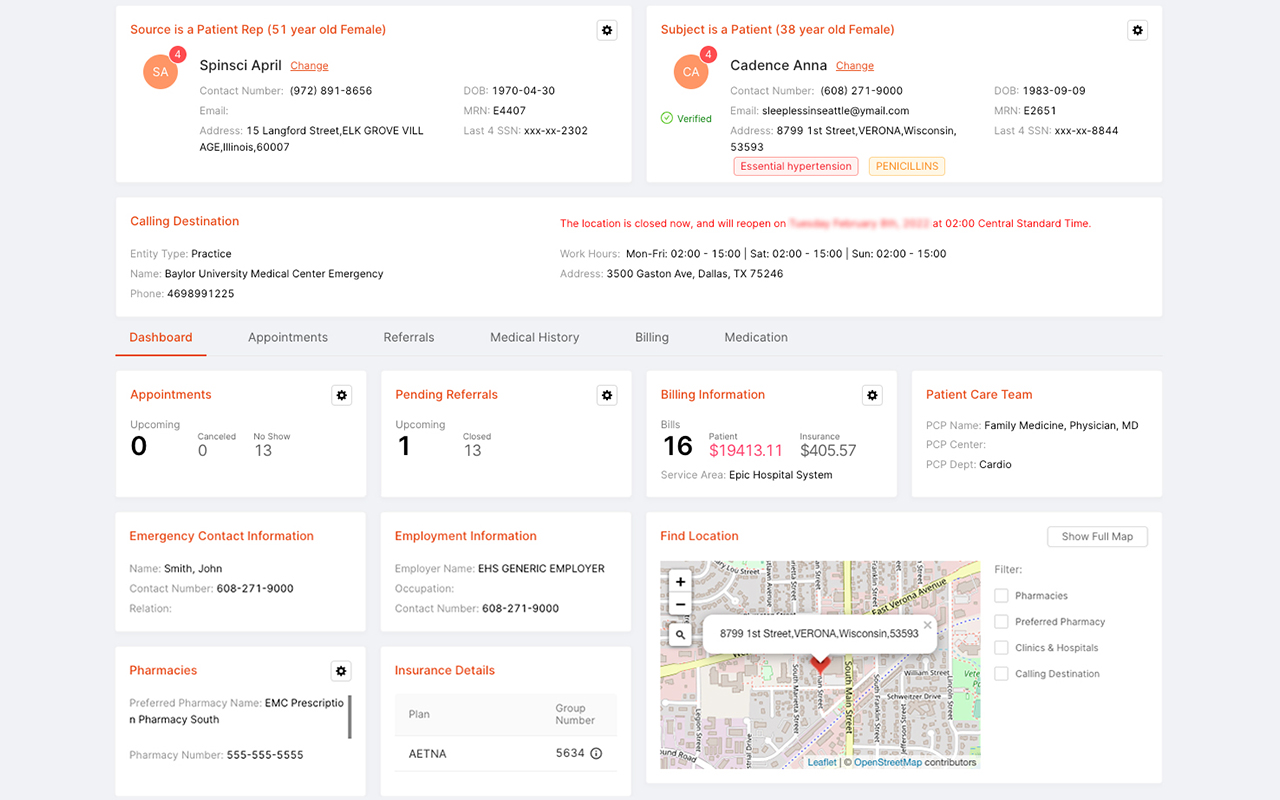Screen dimensions: 1280x800
Task: Close the map address popup
Action: [x=927, y=625]
